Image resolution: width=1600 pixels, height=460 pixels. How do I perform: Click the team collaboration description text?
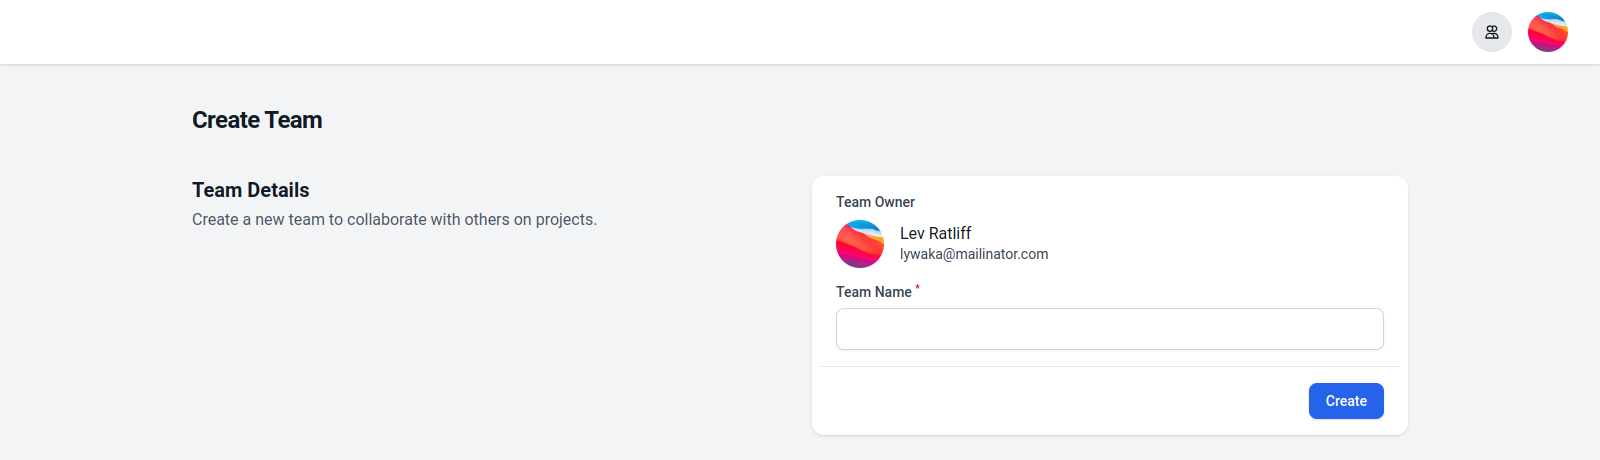394,219
